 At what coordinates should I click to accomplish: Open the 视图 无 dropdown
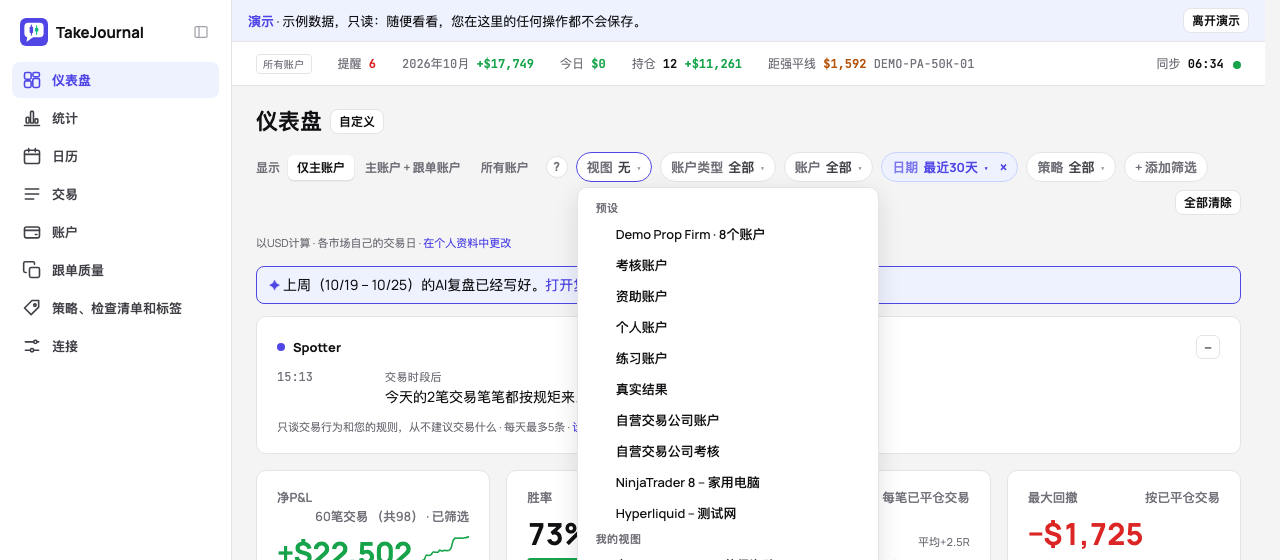coord(614,168)
